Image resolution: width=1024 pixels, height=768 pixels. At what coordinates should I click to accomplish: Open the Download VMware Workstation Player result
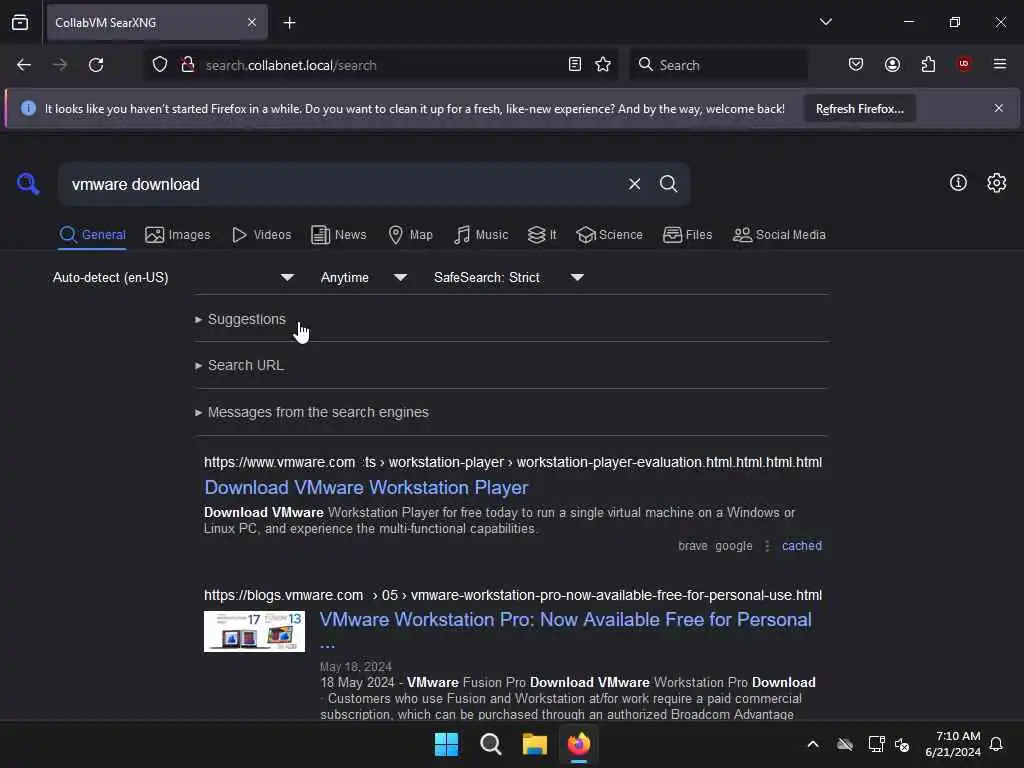366,488
